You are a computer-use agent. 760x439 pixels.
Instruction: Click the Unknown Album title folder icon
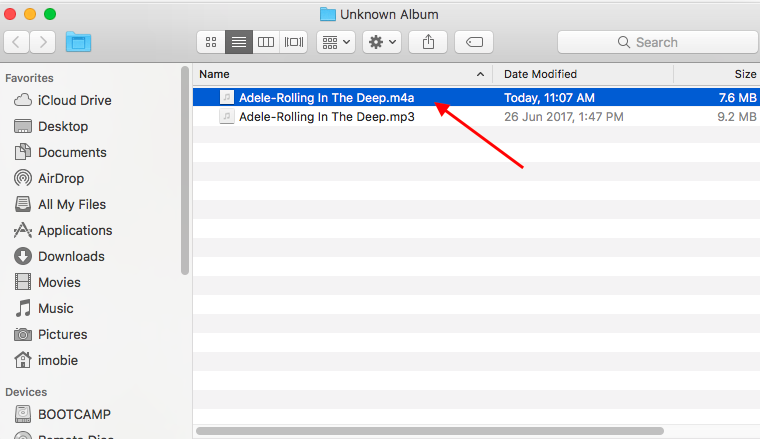pos(328,15)
